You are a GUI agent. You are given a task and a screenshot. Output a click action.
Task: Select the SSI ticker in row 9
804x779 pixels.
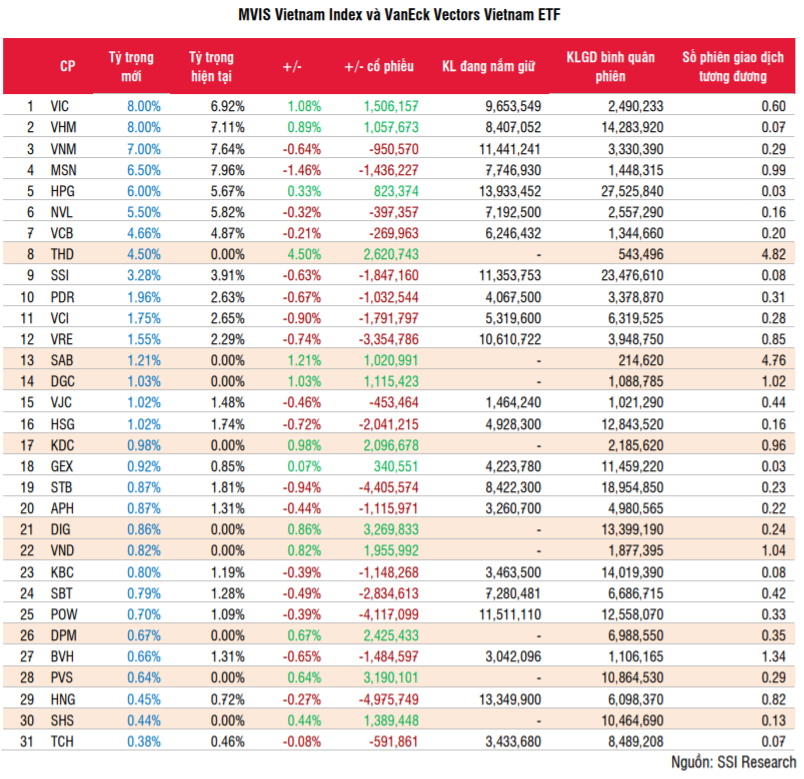pyautogui.click(x=60, y=275)
